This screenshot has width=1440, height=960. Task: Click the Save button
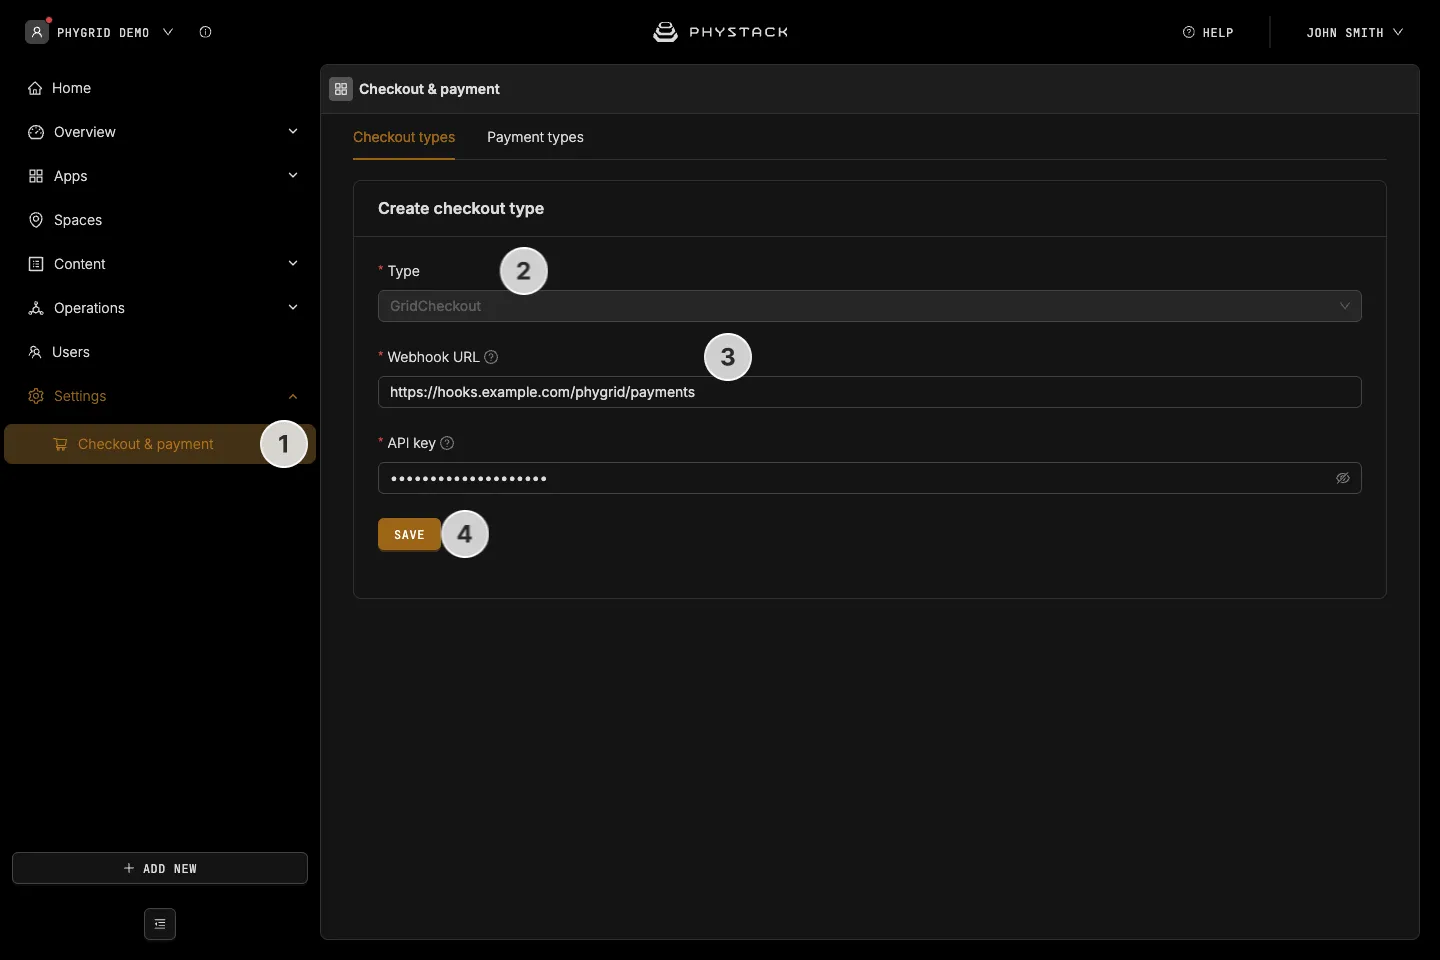[x=409, y=534]
